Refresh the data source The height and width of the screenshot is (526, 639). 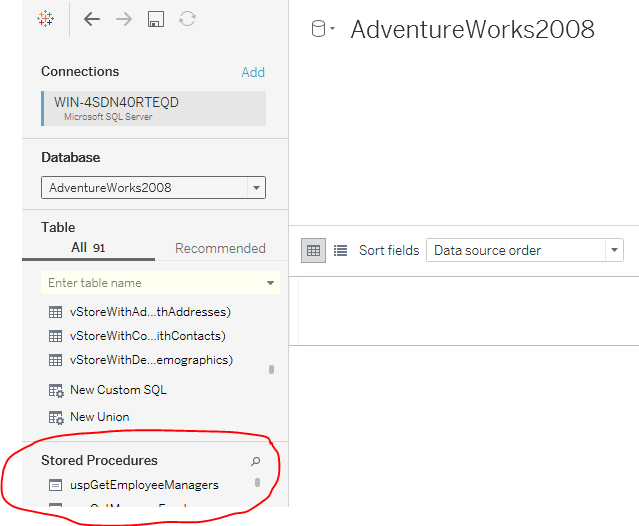click(x=187, y=19)
